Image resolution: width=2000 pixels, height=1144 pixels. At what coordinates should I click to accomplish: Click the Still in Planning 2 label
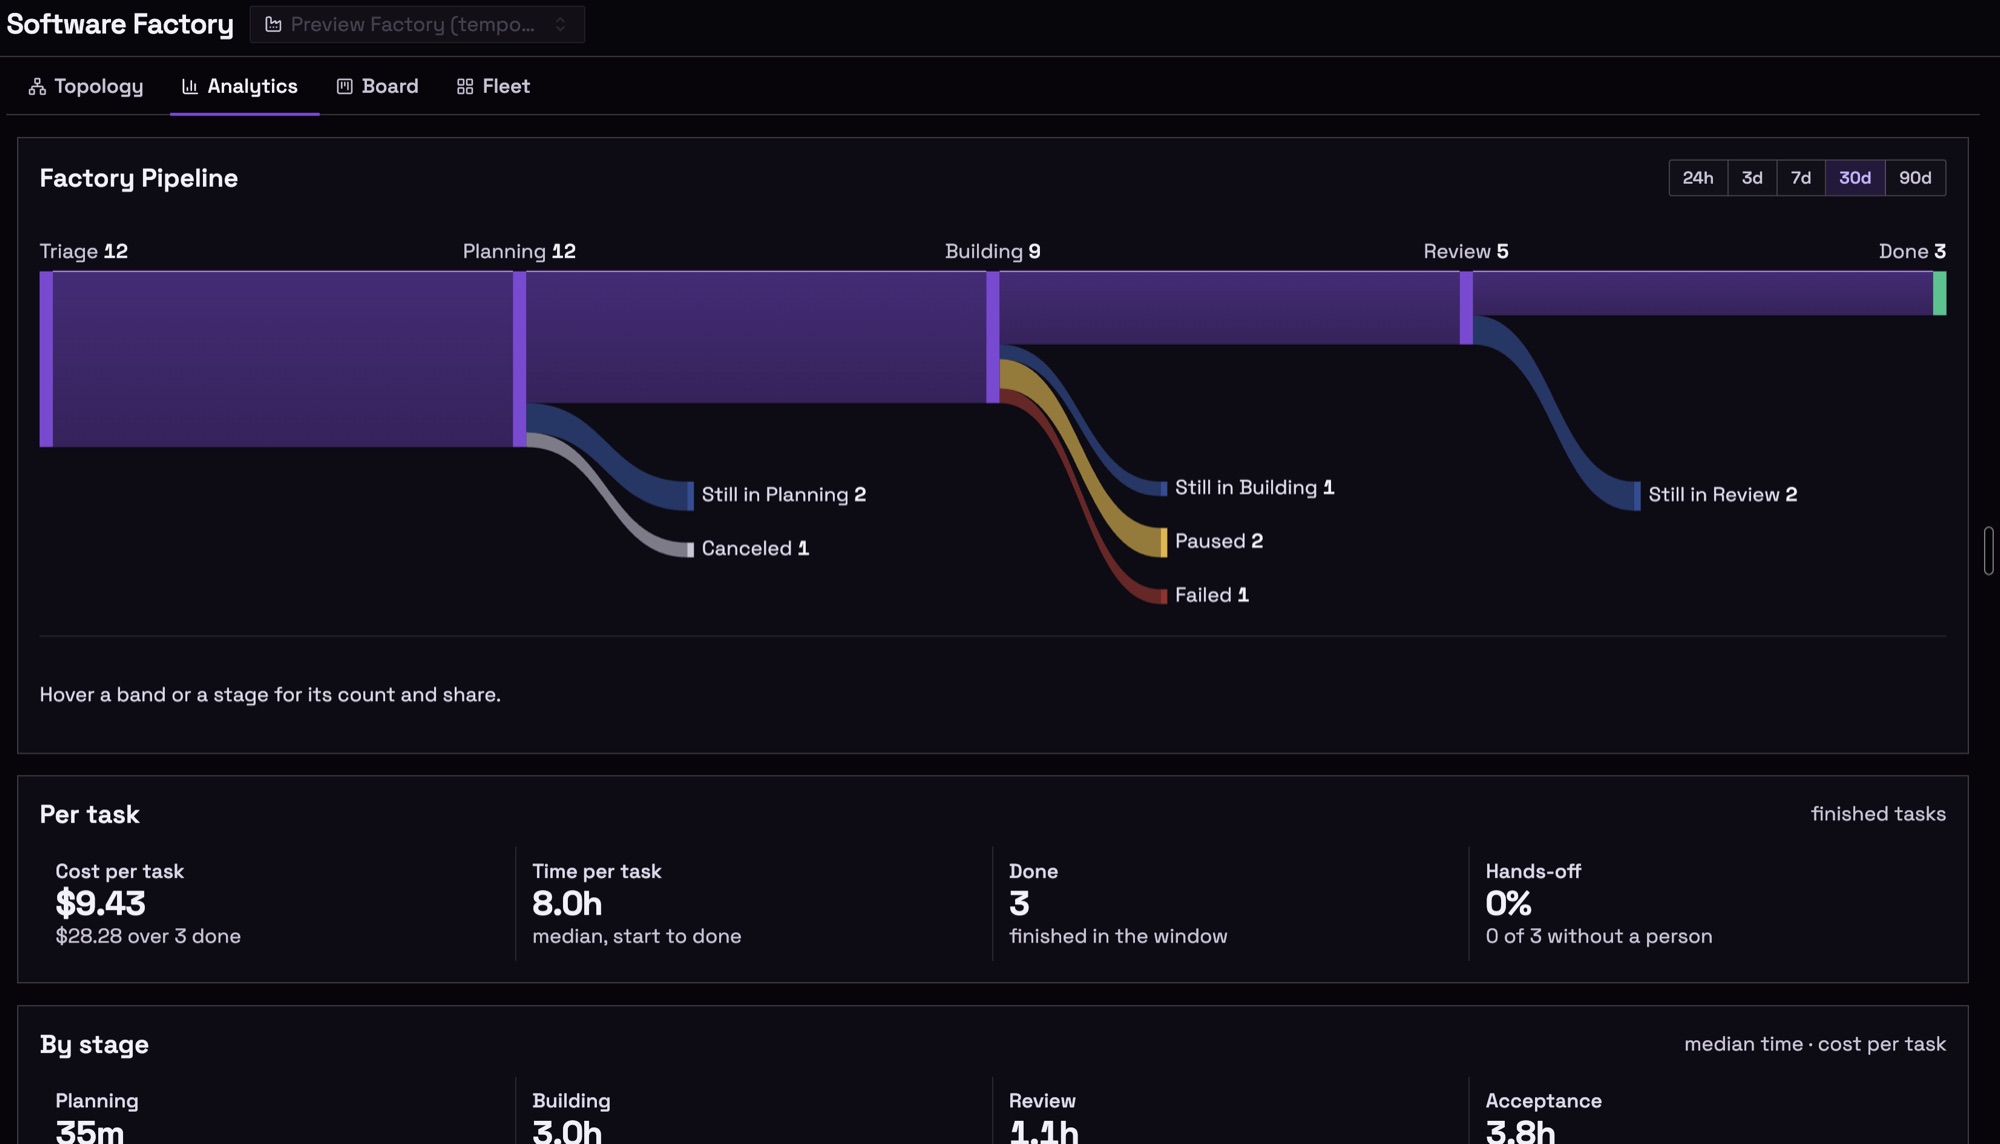tap(784, 494)
